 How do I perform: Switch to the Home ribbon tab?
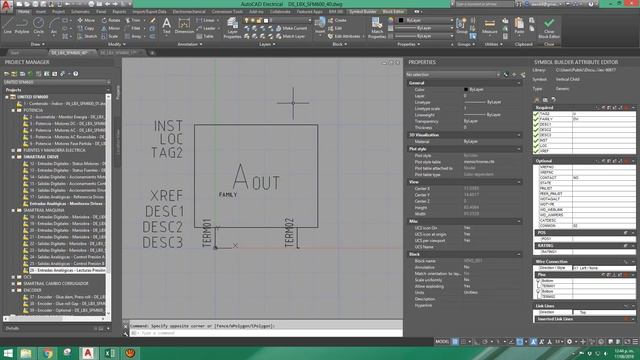24,11
